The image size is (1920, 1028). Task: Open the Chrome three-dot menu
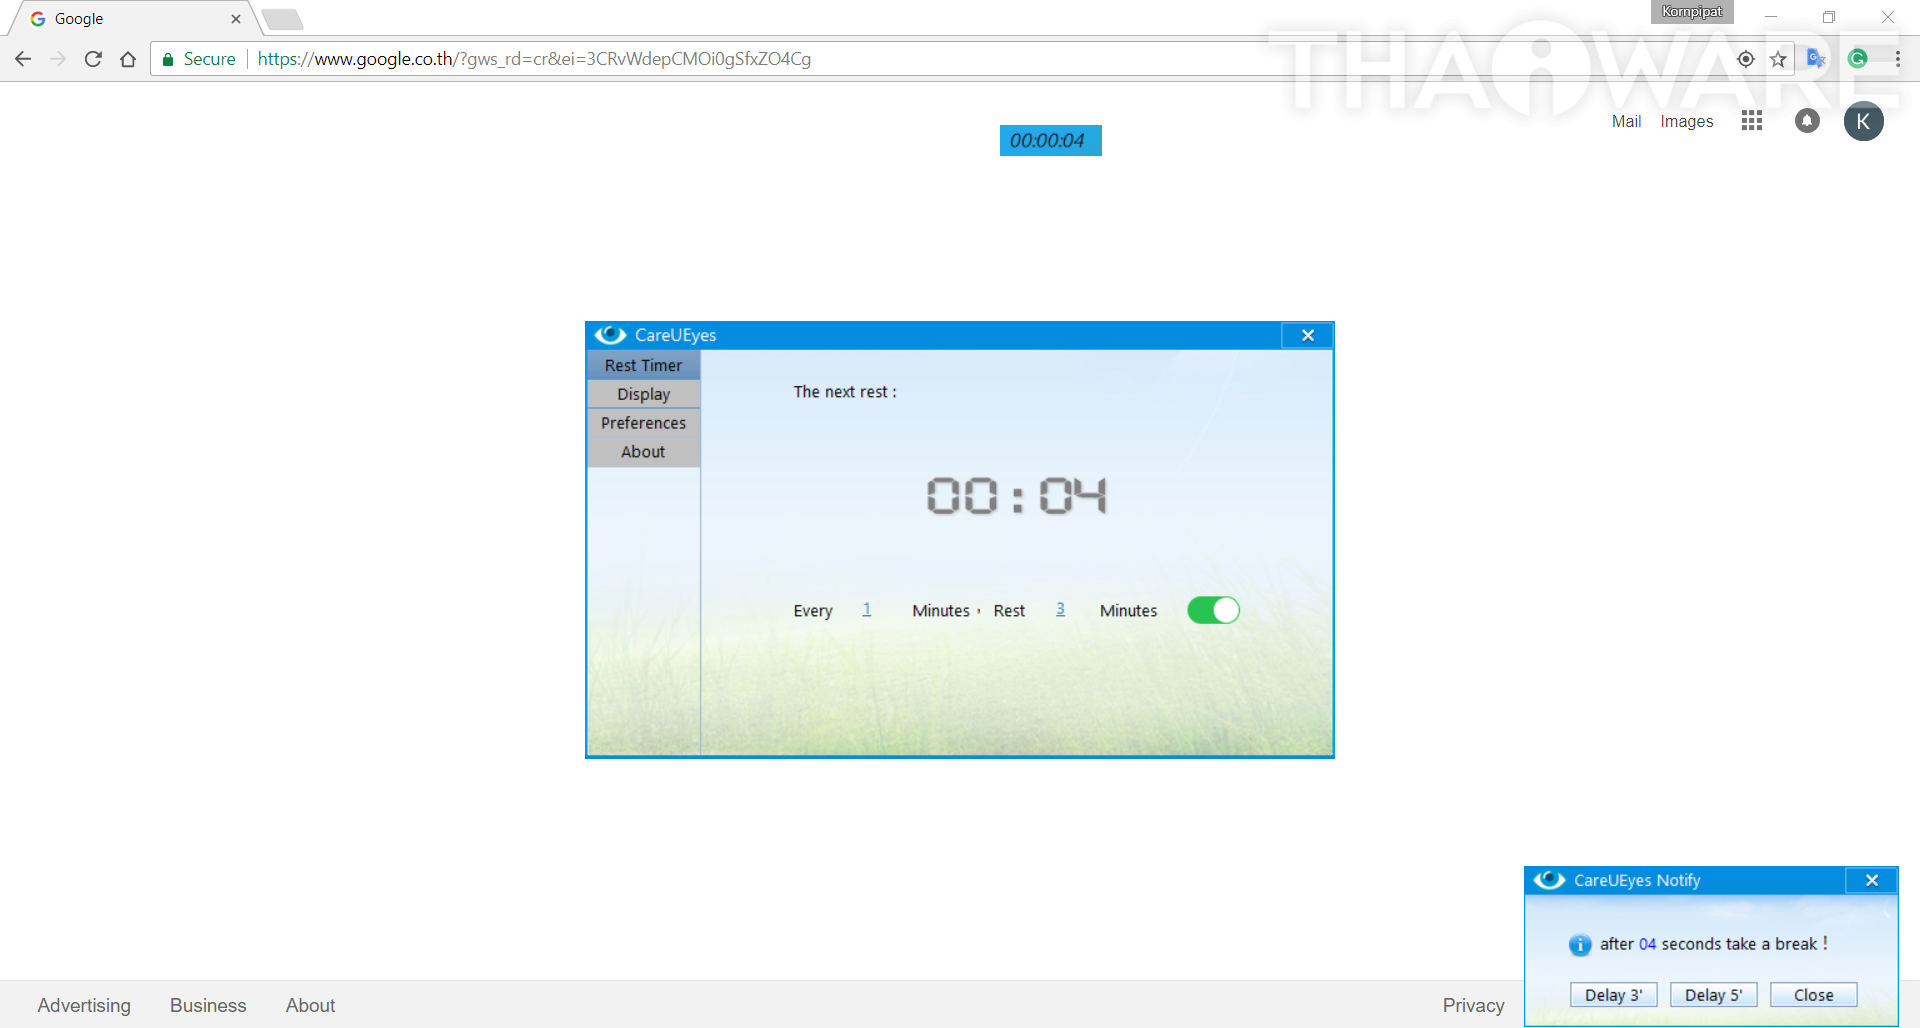[x=1898, y=59]
